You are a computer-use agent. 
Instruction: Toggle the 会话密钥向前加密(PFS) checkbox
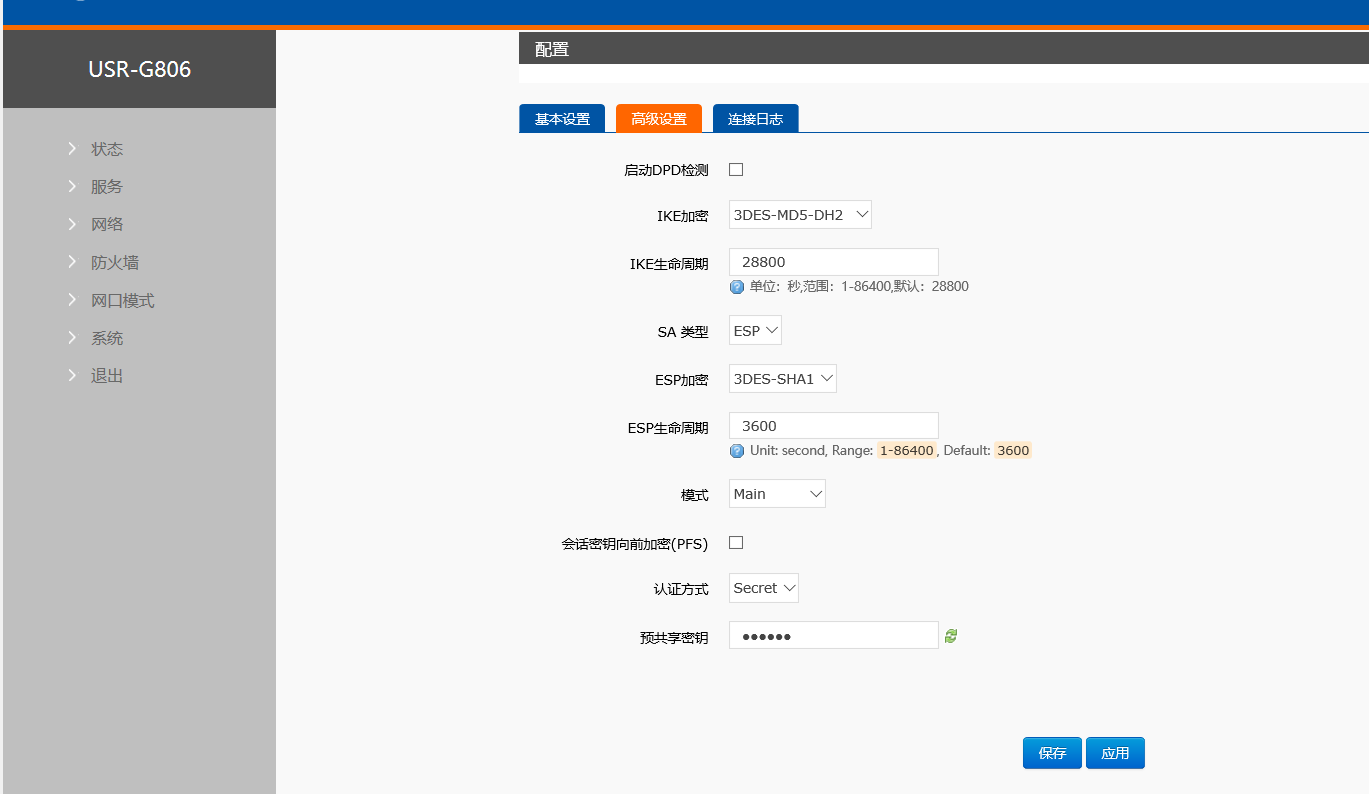736,543
